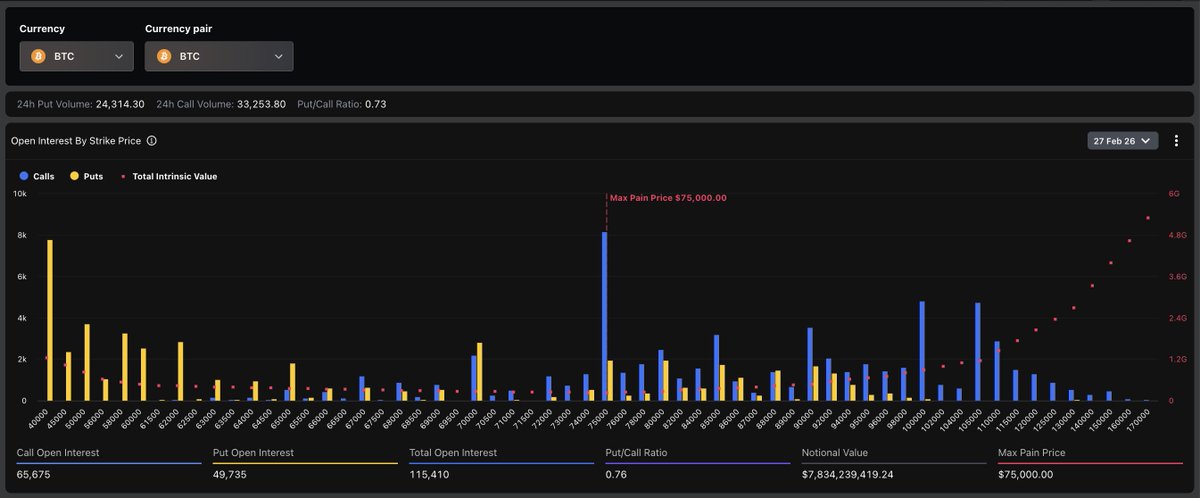Click the Bitcoin logo in Currency selector
Screen dimensions: 1200x498
pyautogui.click(x=39, y=56)
